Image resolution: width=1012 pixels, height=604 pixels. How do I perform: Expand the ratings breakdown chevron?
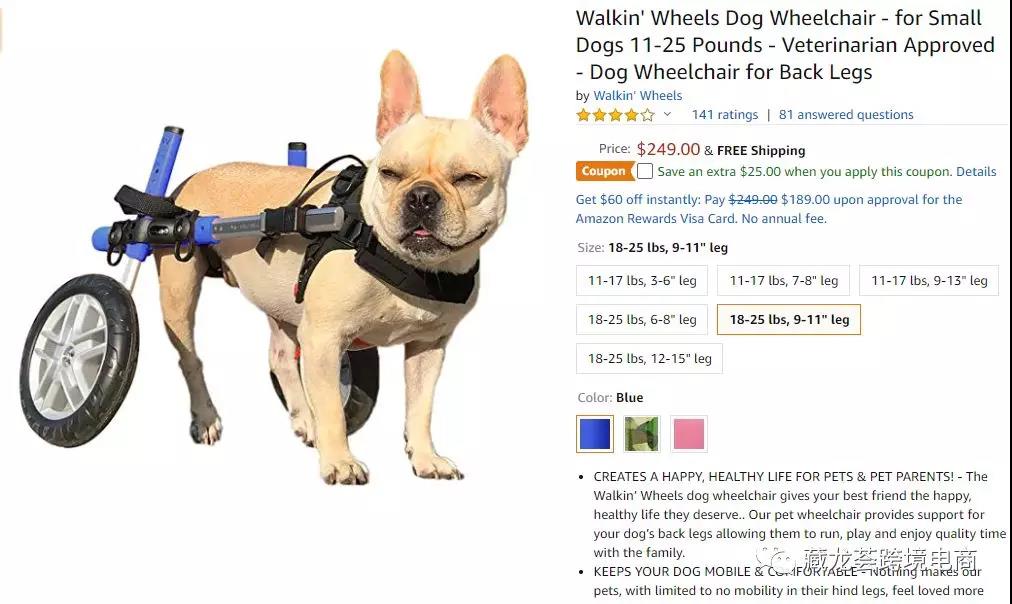tap(667, 115)
